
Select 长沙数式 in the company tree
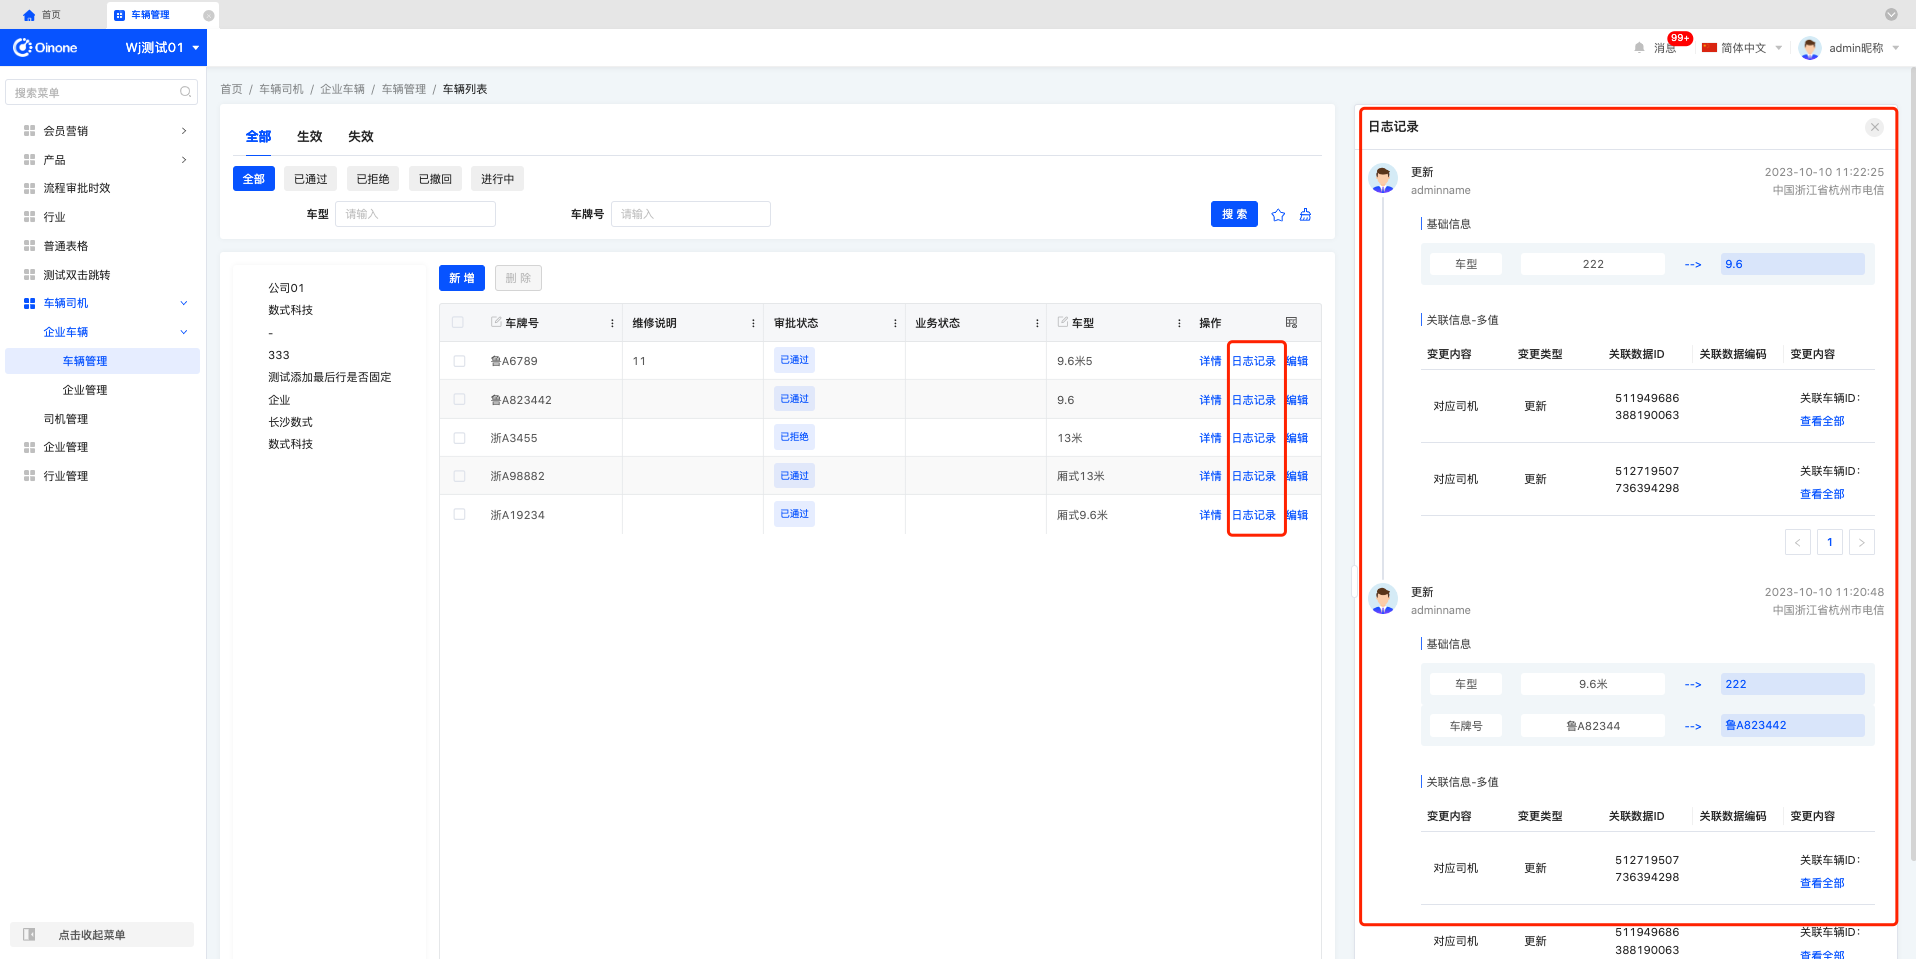(x=290, y=422)
